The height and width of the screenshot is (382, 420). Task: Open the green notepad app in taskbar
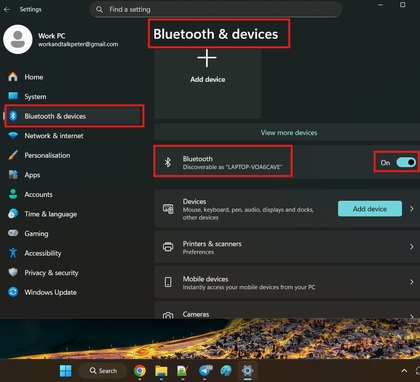coord(183,371)
